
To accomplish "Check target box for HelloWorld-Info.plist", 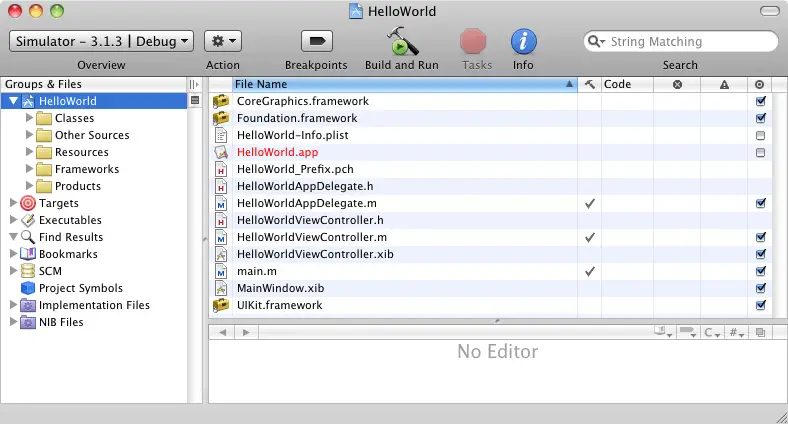I will click(760, 136).
